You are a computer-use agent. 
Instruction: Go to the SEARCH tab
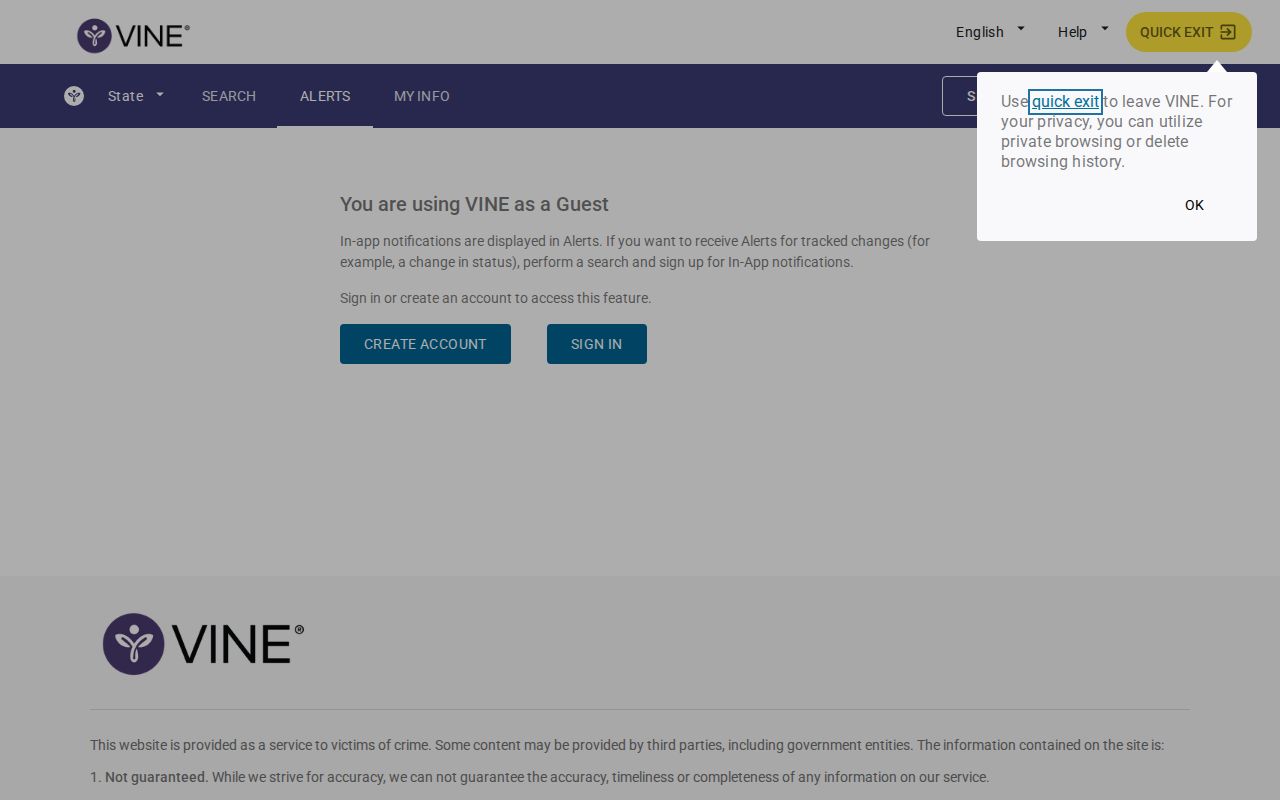tap(229, 96)
